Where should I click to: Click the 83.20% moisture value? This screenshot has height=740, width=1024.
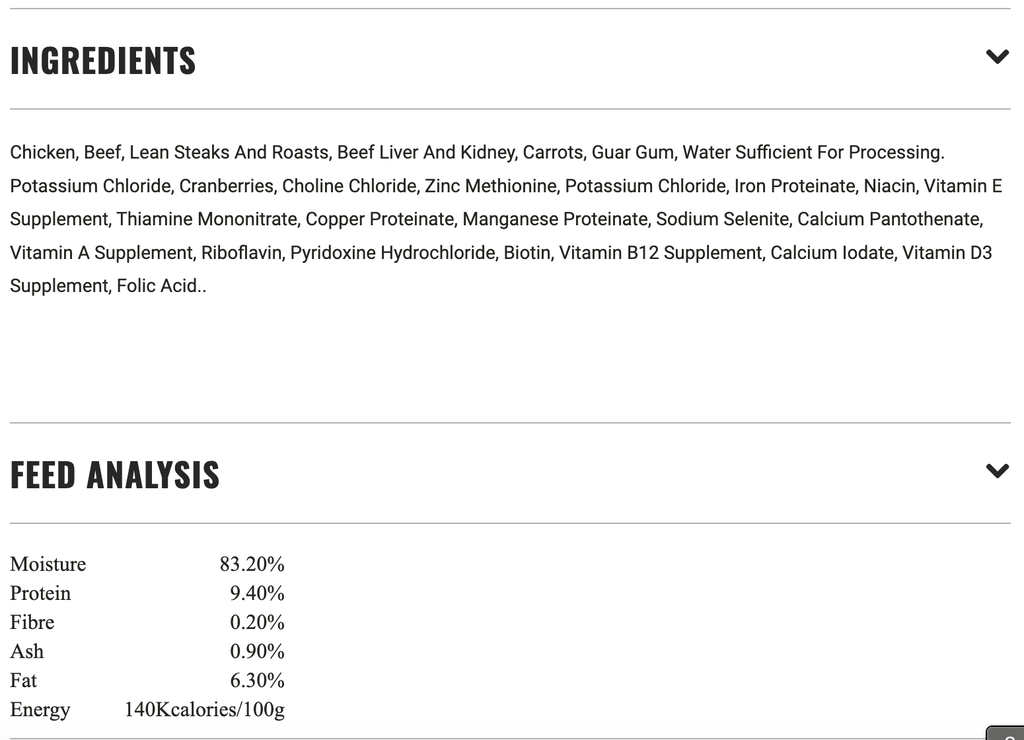point(252,564)
